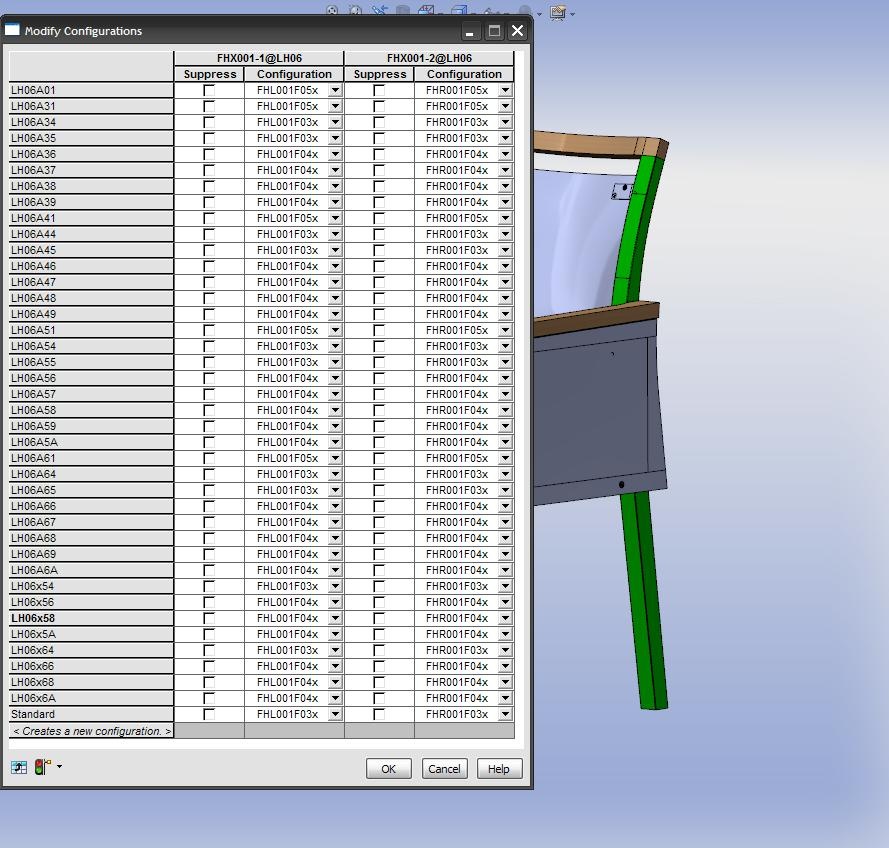This screenshot has height=848, width=889.
Task: Open FHX001-1 configuration dropdown for LH06A01
Action: point(336,90)
